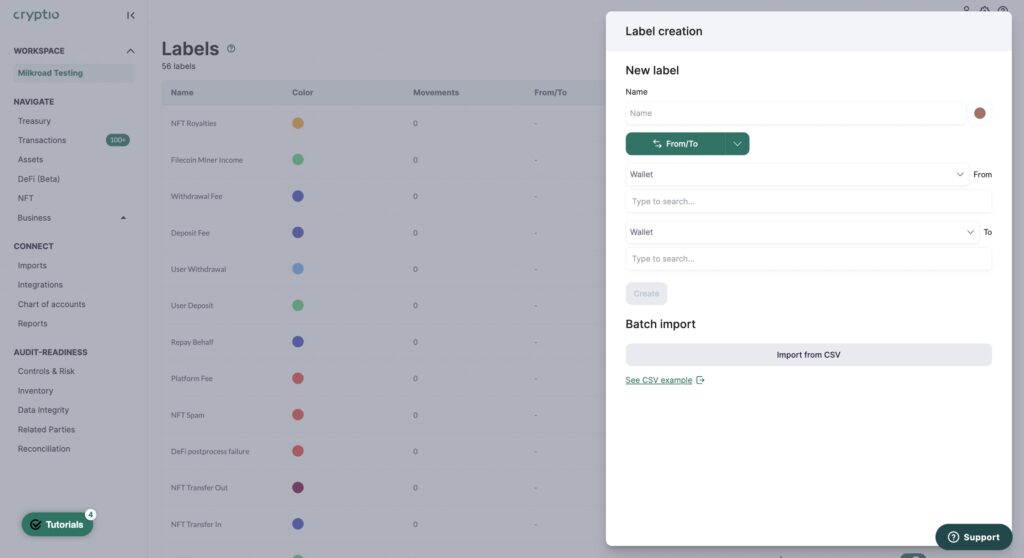Image resolution: width=1024 pixels, height=558 pixels.
Task: Open the Wallet dropdown for To
Action: tap(801, 232)
